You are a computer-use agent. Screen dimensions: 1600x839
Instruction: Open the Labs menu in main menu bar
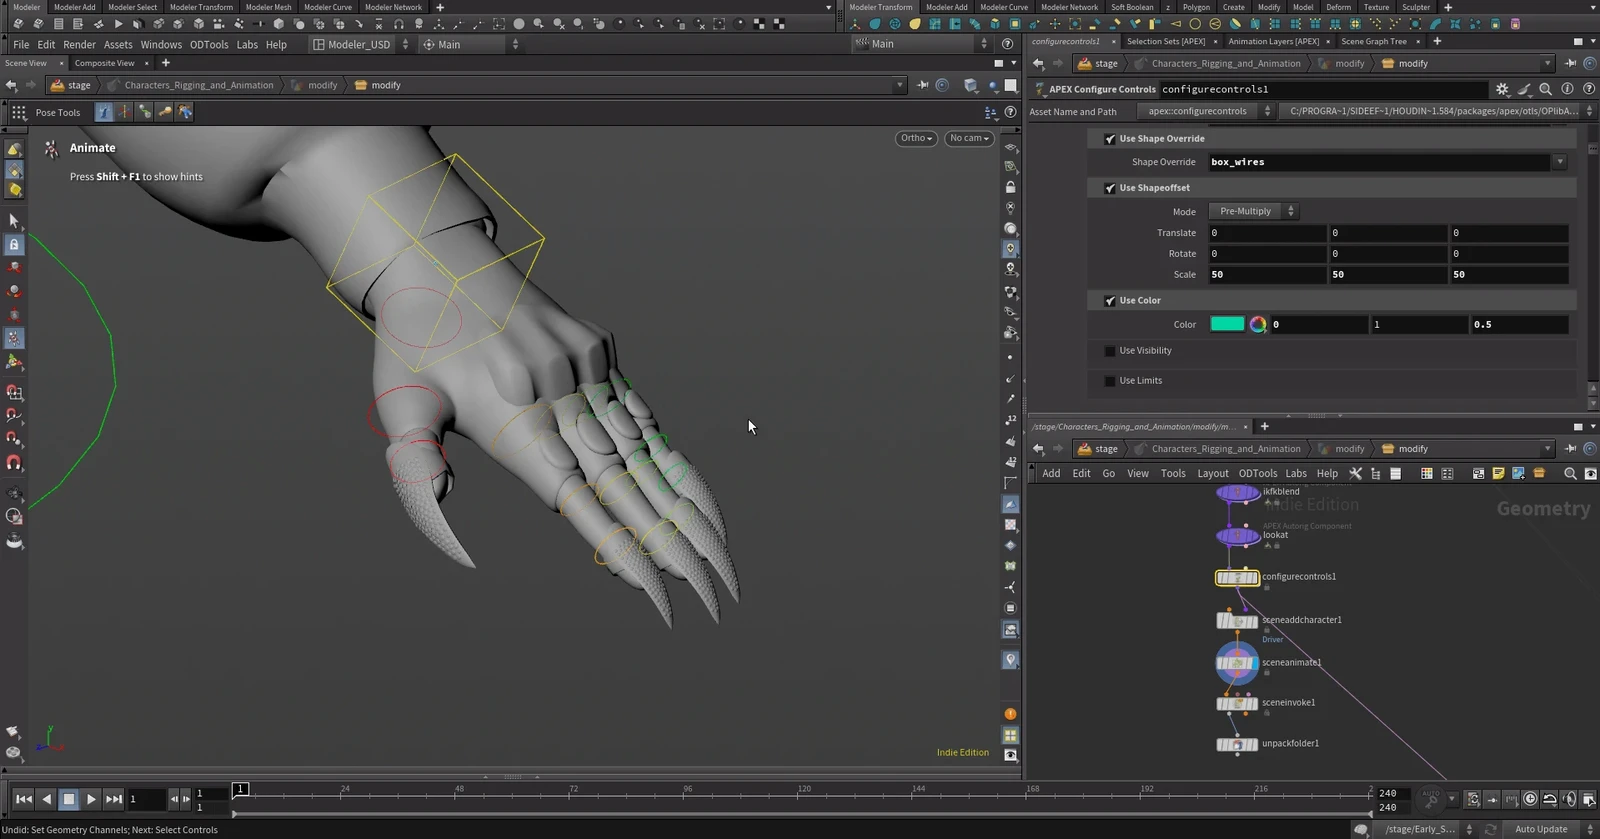tap(247, 44)
